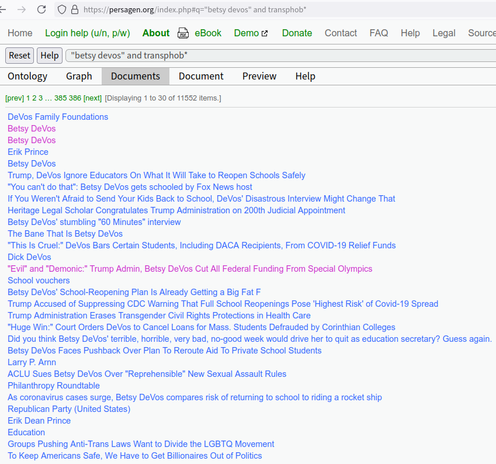Open the Home navigation link
Viewport: 496px width, 464px height.
pos(20,33)
